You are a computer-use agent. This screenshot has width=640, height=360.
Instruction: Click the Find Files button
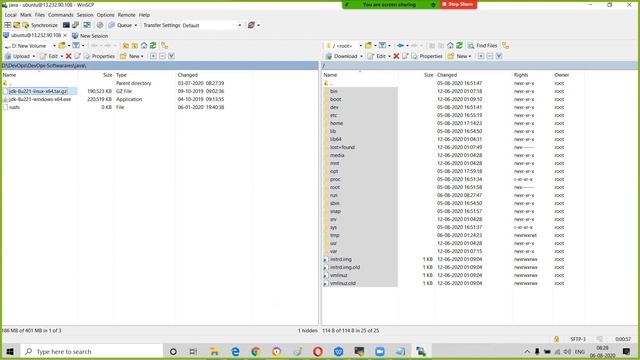[x=483, y=46]
